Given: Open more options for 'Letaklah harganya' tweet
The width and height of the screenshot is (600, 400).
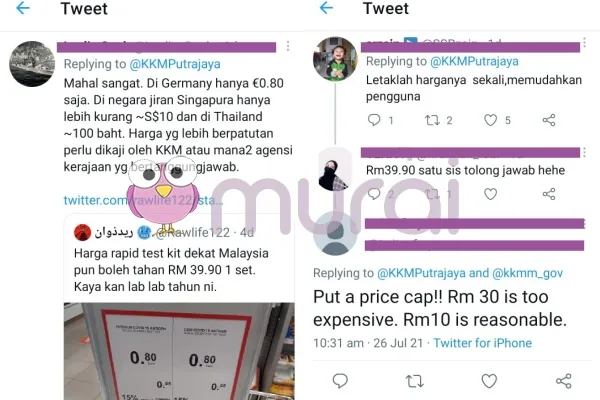Looking at the screenshot, I should [x=584, y=42].
